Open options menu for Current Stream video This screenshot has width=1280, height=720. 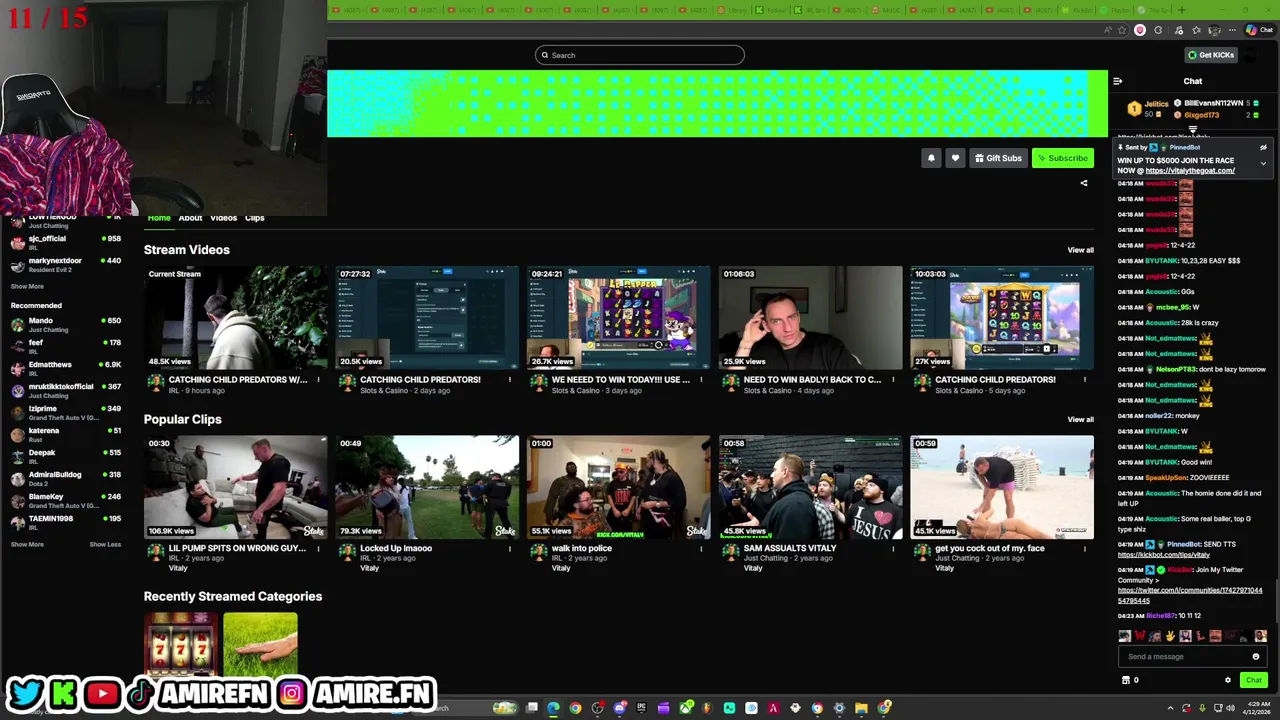[318, 380]
